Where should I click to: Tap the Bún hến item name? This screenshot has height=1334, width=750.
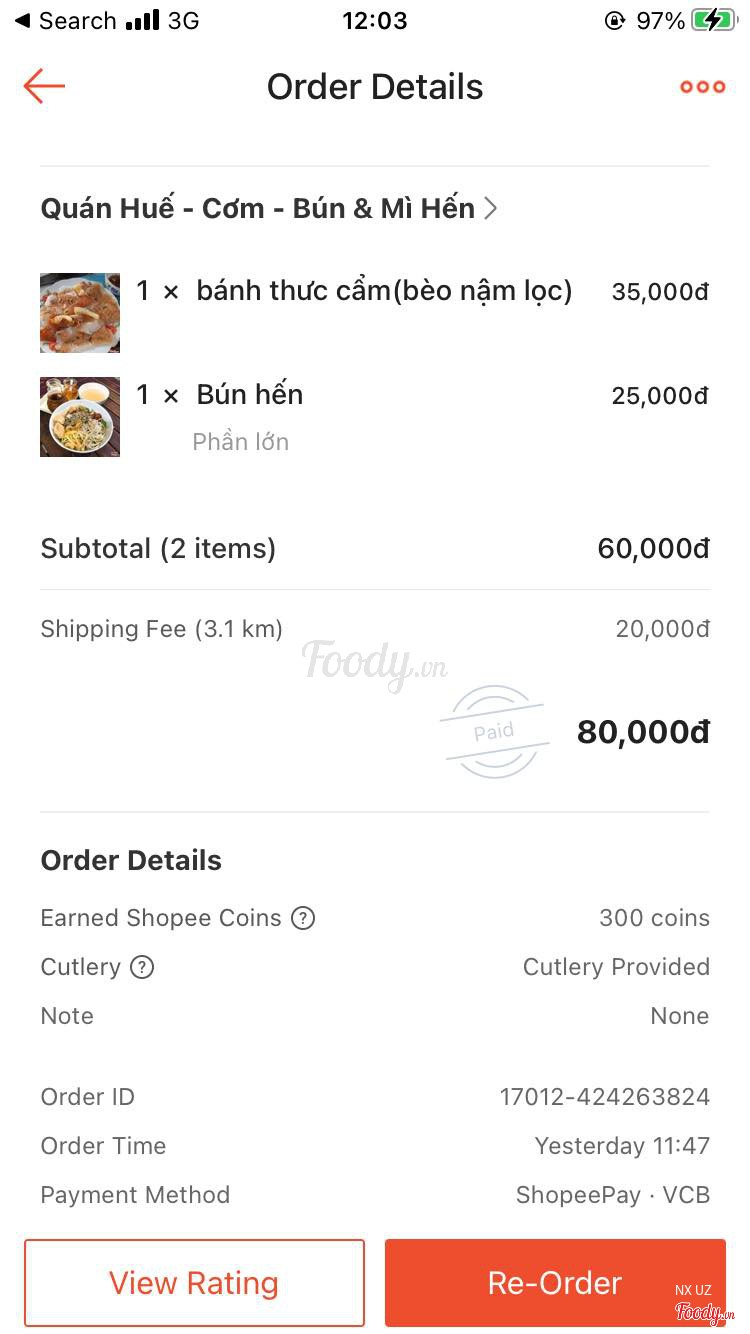point(249,395)
